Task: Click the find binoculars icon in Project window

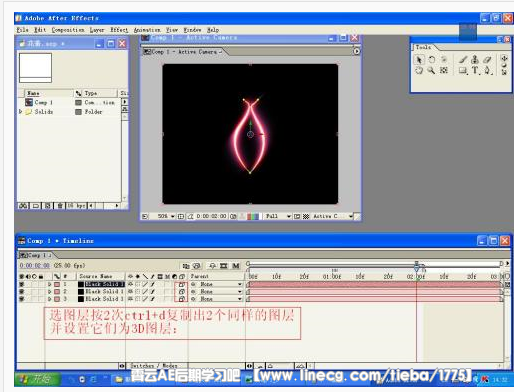Action: click(23, 206)
